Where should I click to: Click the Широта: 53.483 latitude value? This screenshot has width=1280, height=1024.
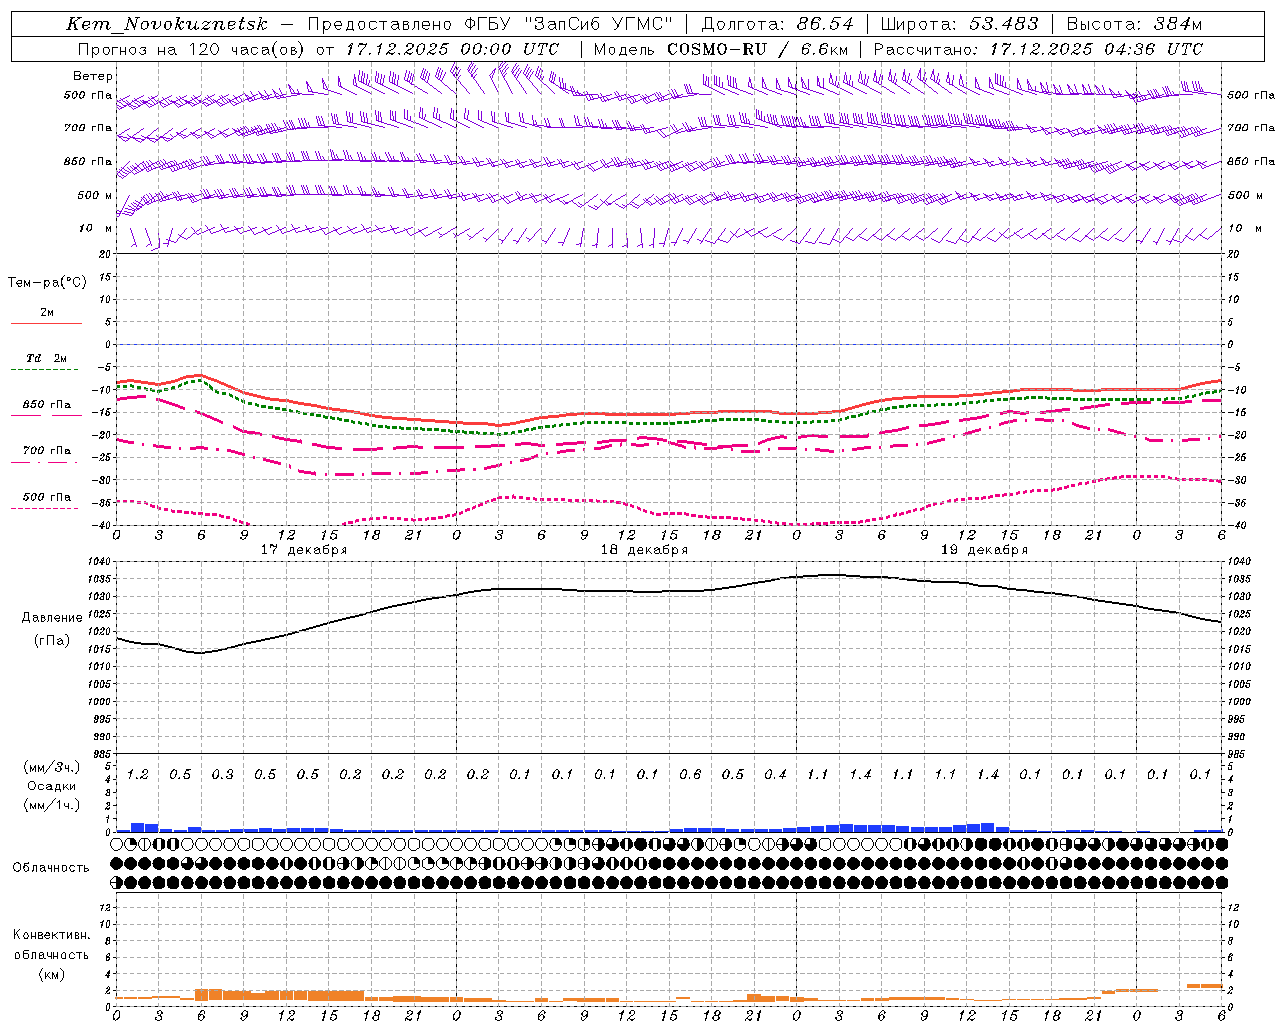coord(960,24)
